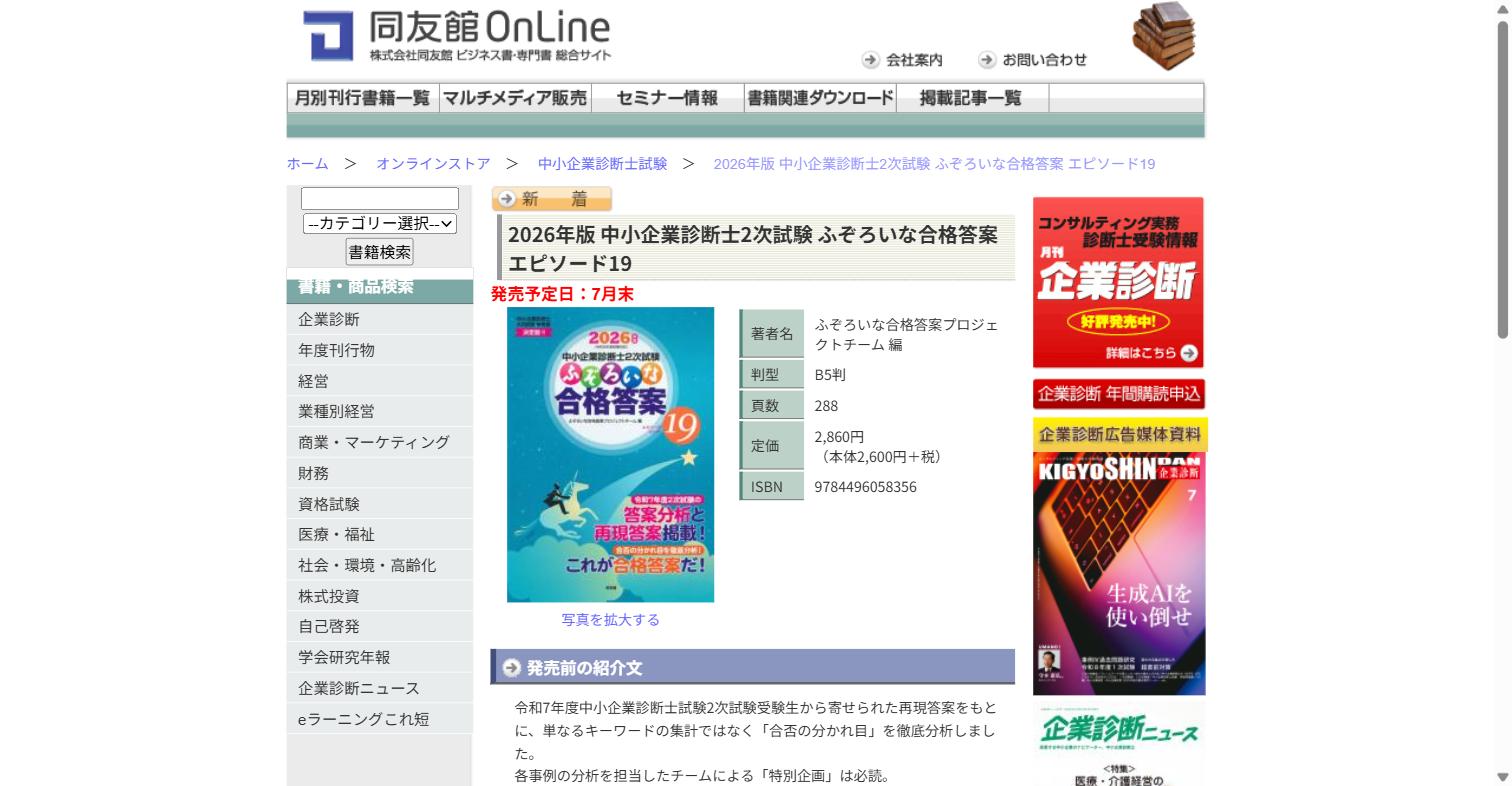Click the scrollbar down arrow

pyautogui.click(x=1502, y=777)
